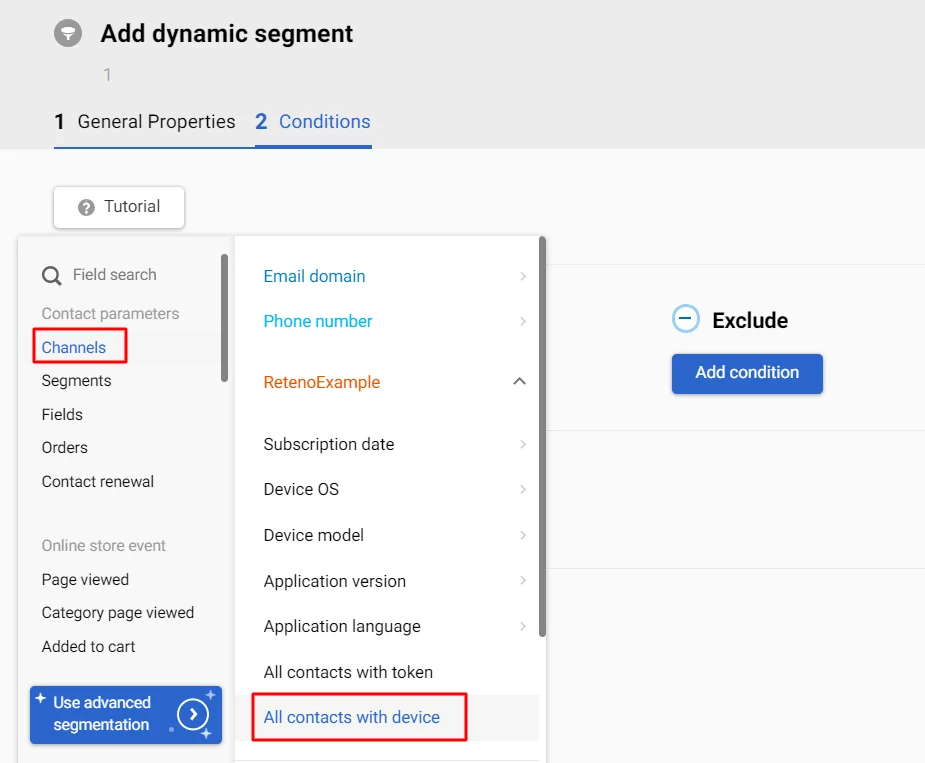Select the Segments parameter category
Screen dimensions: 925x763
tap(77, 381)
